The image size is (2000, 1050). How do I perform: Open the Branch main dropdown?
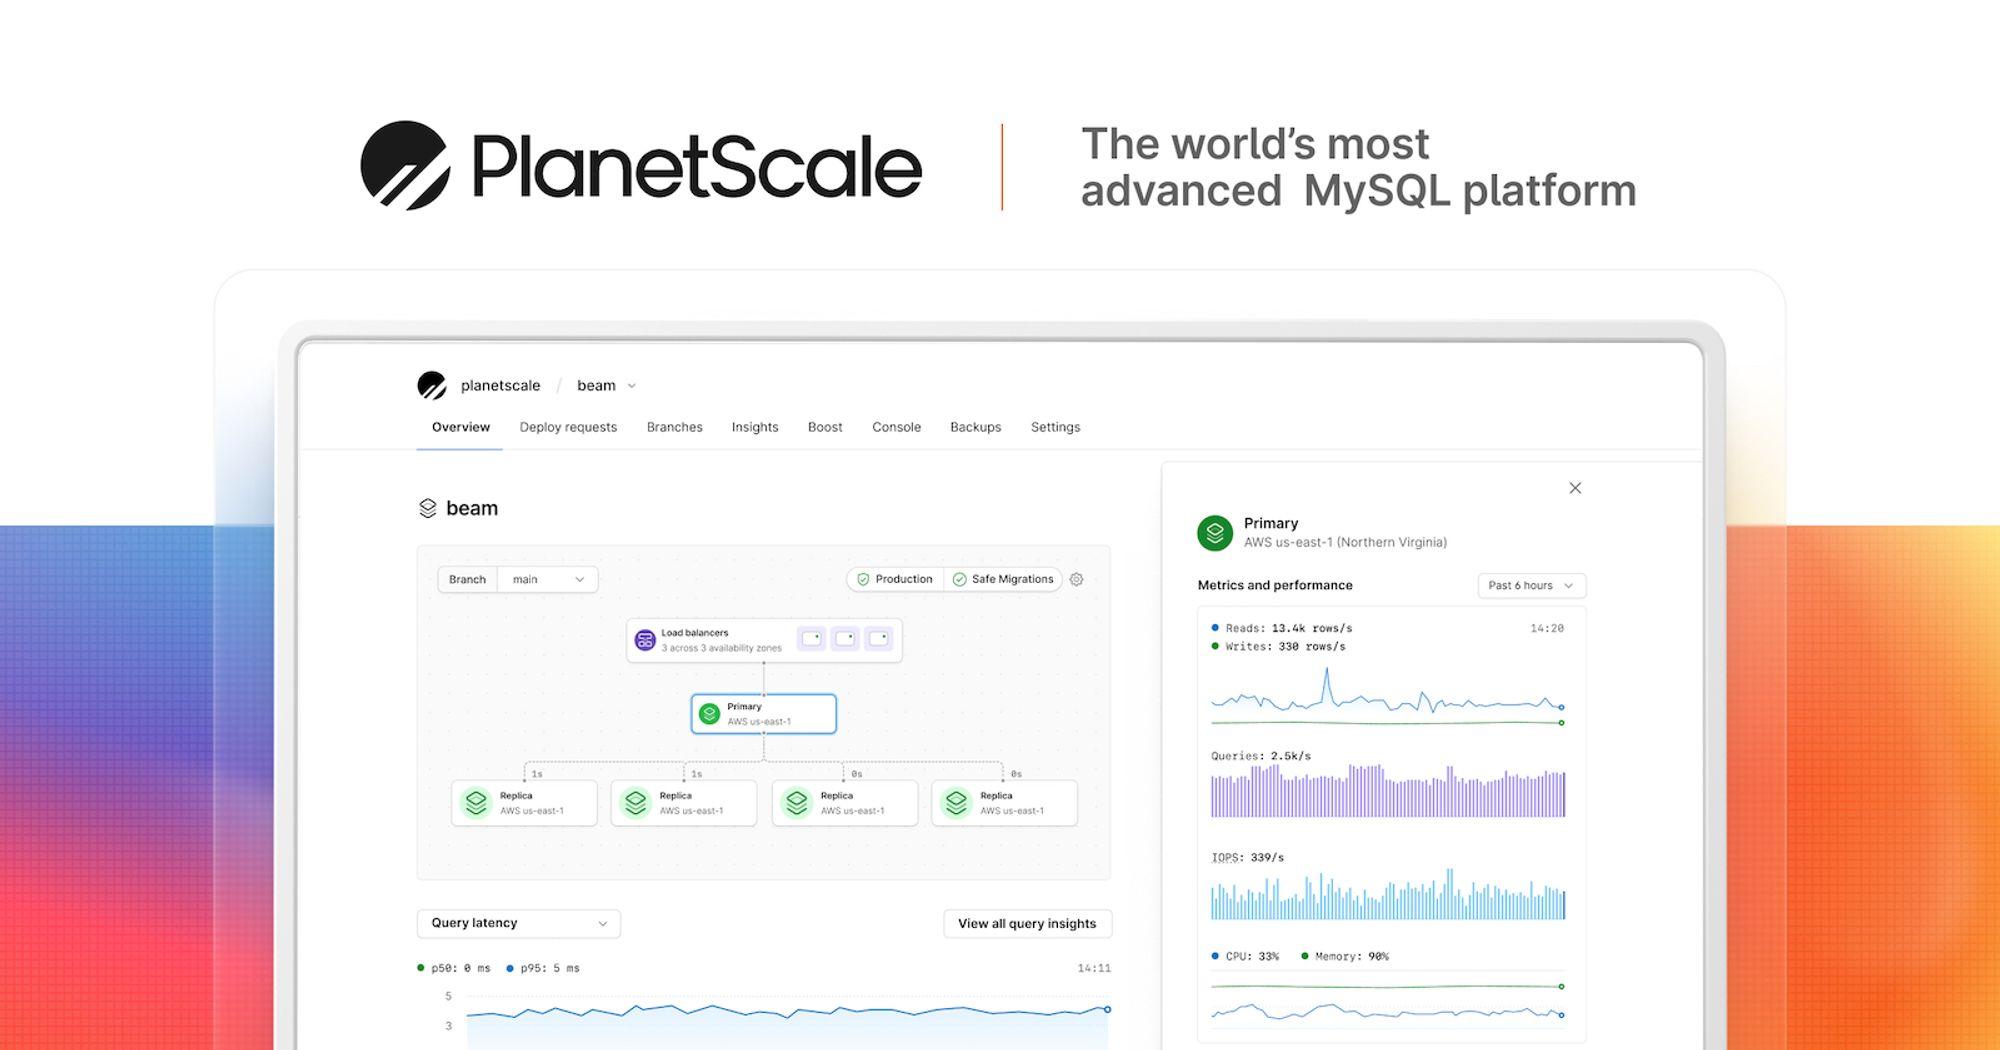[x=518, y=579]
